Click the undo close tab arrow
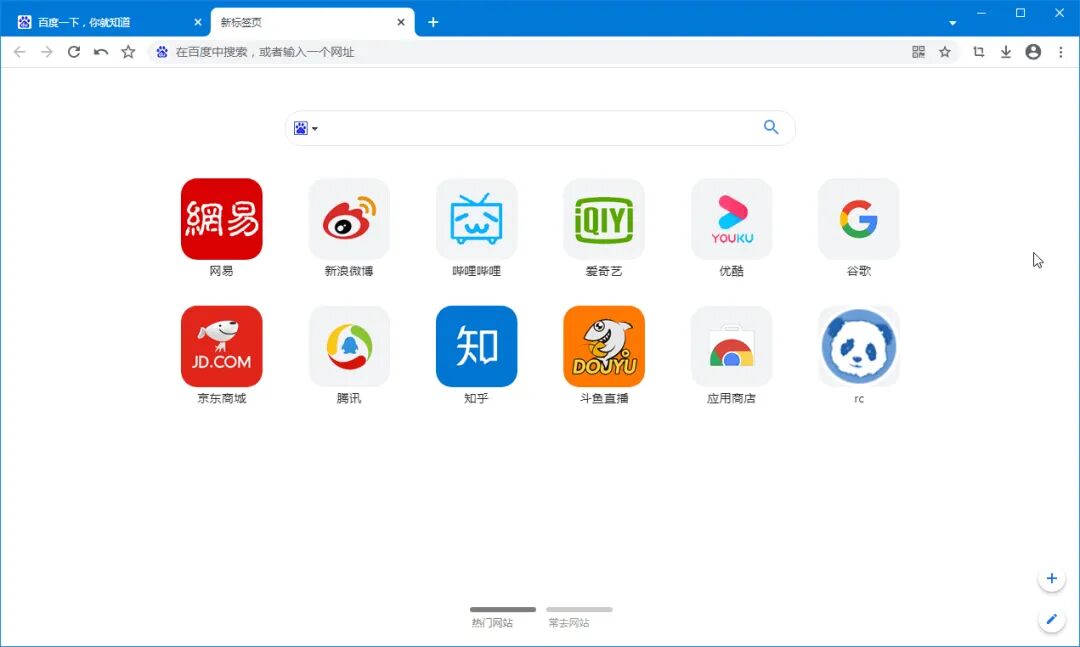 (101, 52)
